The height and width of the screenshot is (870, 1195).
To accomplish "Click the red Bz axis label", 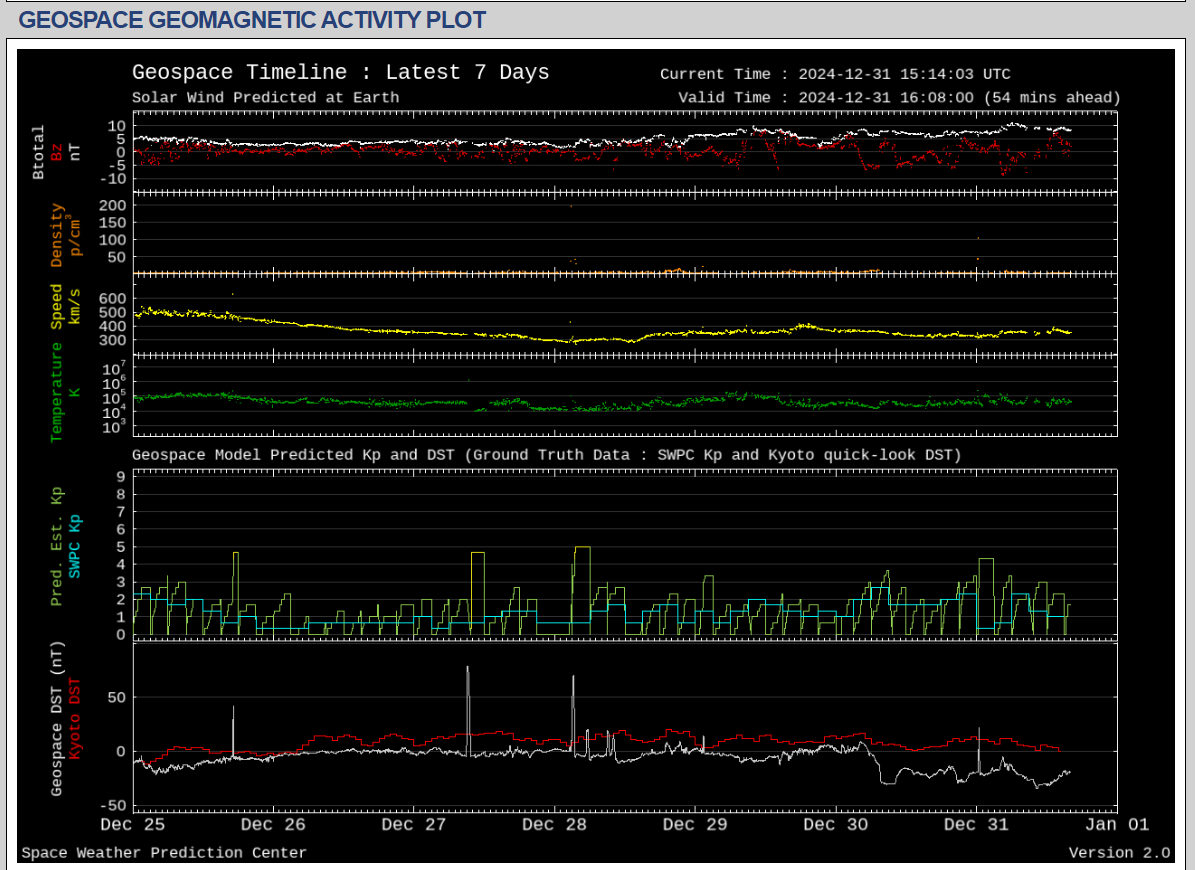I will click(57, 152).
